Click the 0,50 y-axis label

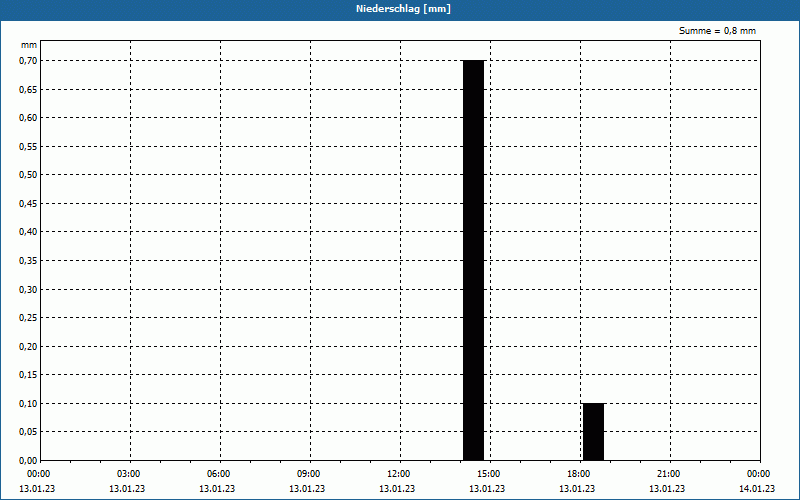(x=28, y=175)
